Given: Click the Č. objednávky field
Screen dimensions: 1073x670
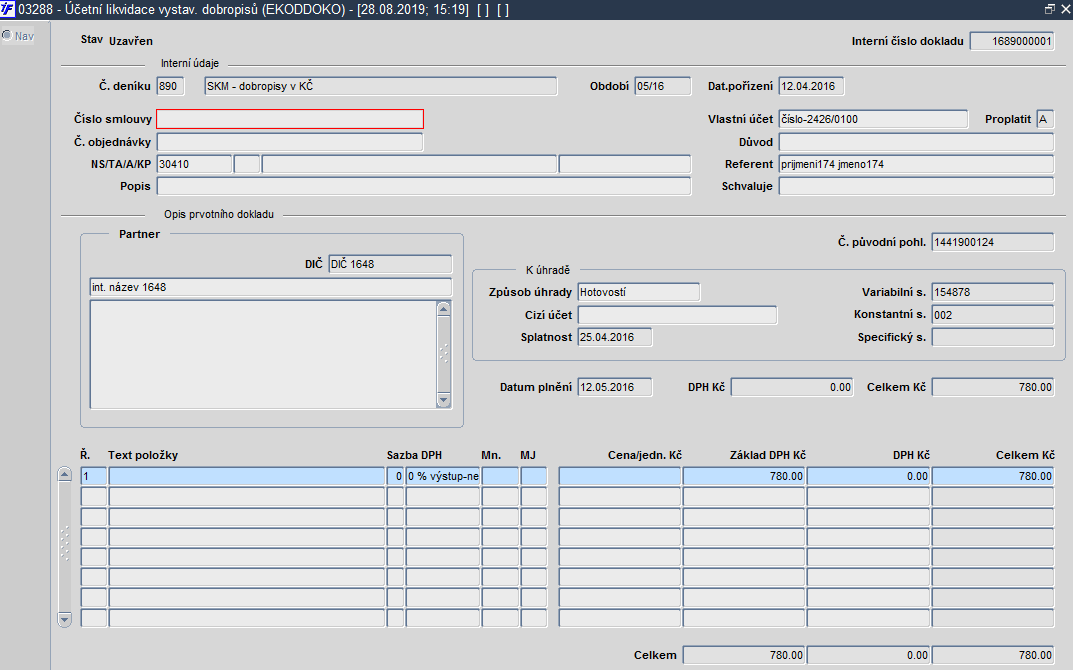Looking at the screenshot, I should [290, 142].
